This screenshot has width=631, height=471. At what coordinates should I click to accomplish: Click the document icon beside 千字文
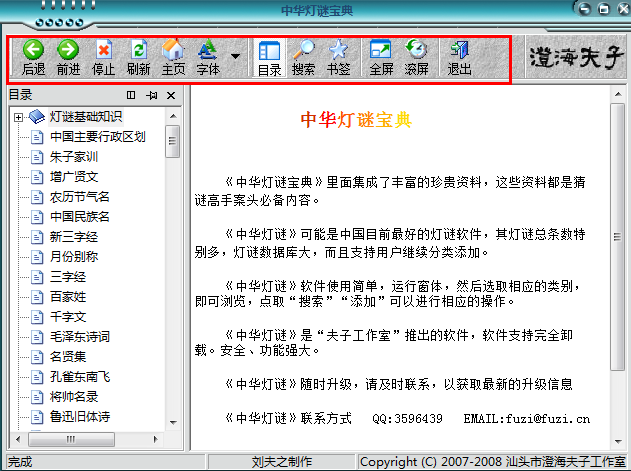[x=37, y=317]
